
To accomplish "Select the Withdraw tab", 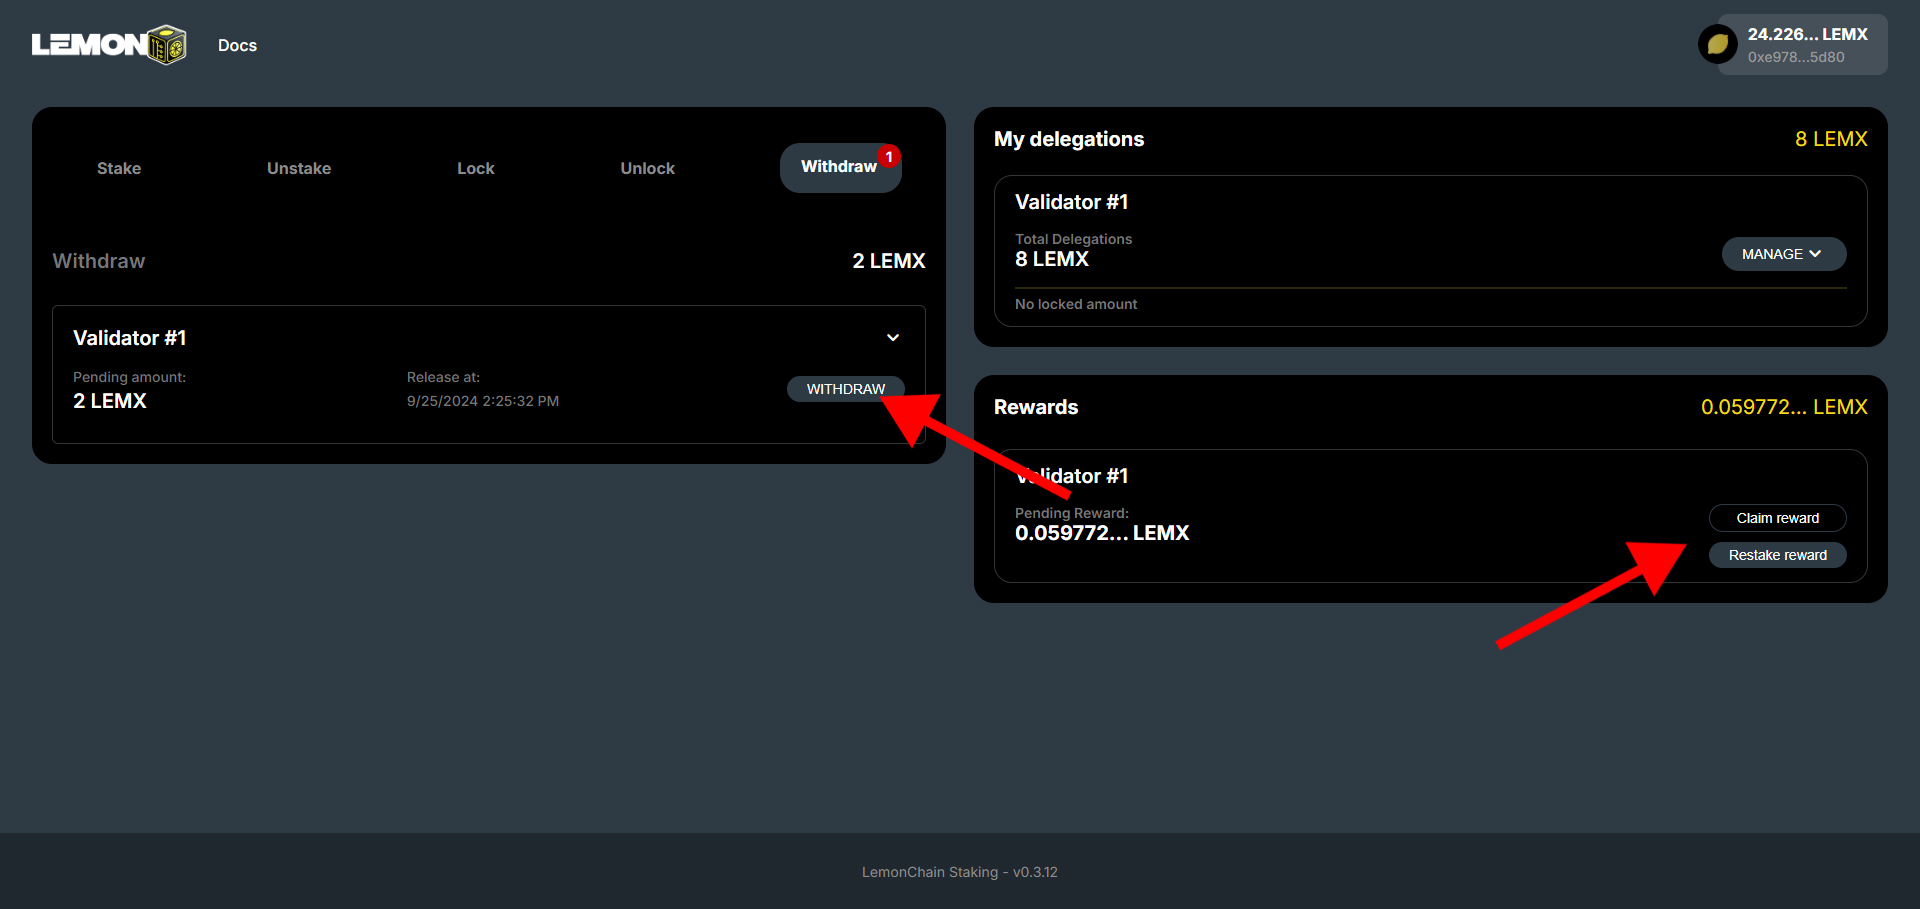I will pyautogui.click(x=838, y=167).
